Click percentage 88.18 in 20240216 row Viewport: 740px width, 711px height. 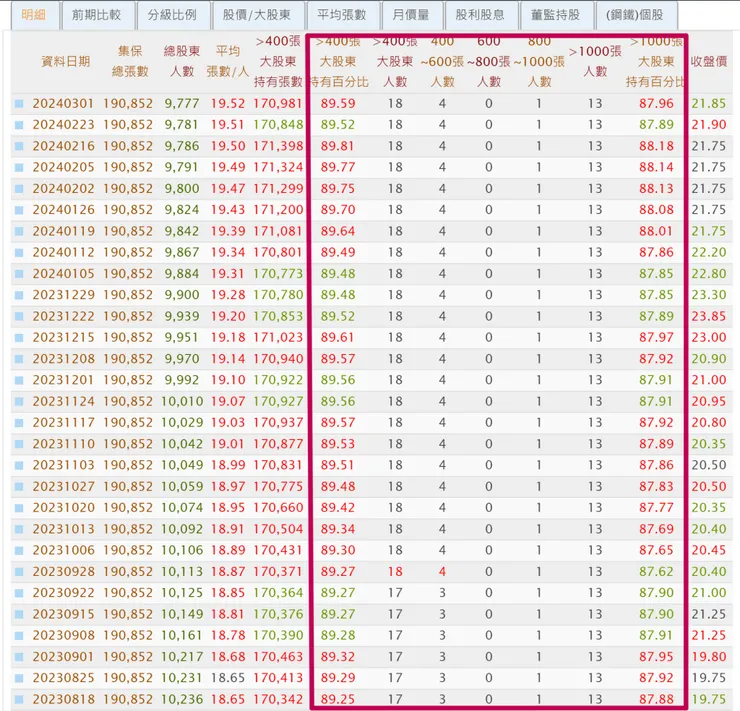(x=656, y=146)
